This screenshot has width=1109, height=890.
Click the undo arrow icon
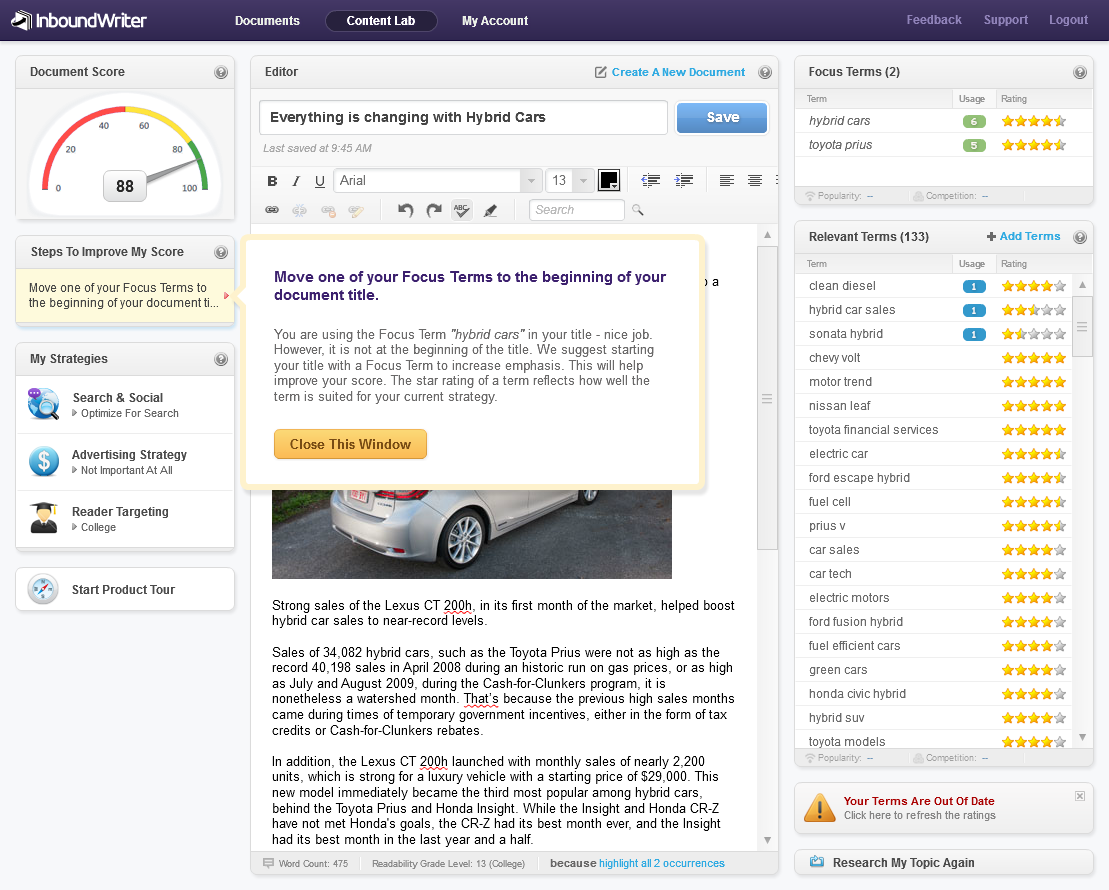[405, 210]
